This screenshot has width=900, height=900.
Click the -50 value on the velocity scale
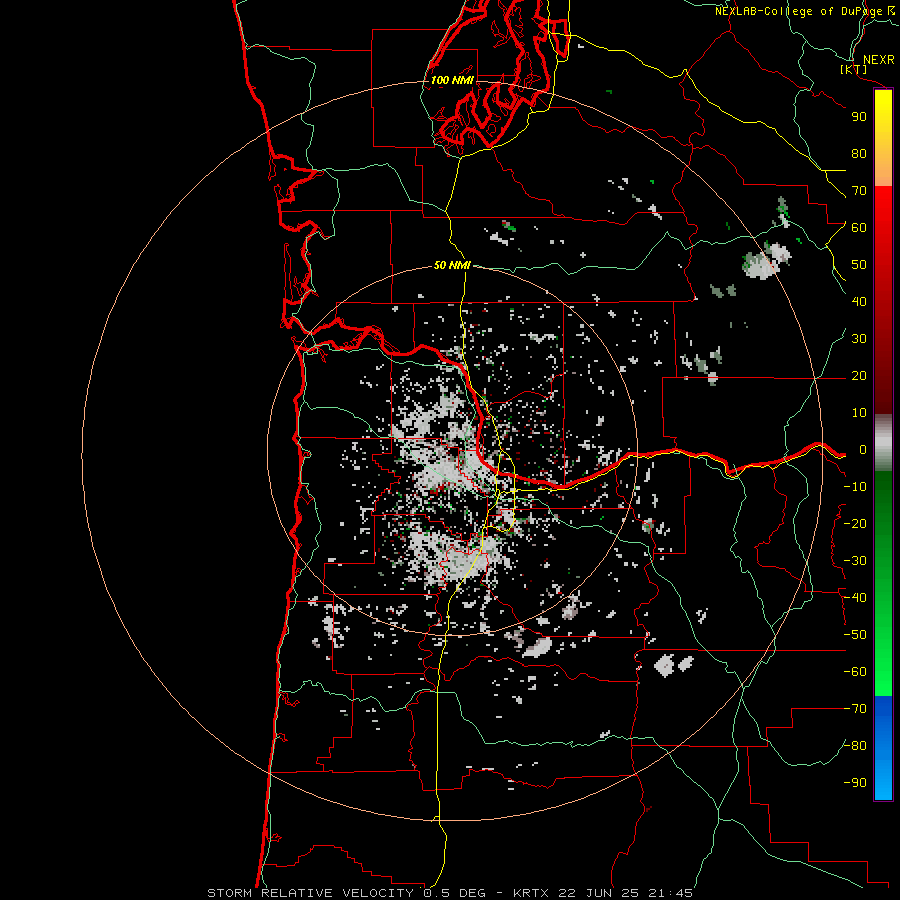point(855,635)
